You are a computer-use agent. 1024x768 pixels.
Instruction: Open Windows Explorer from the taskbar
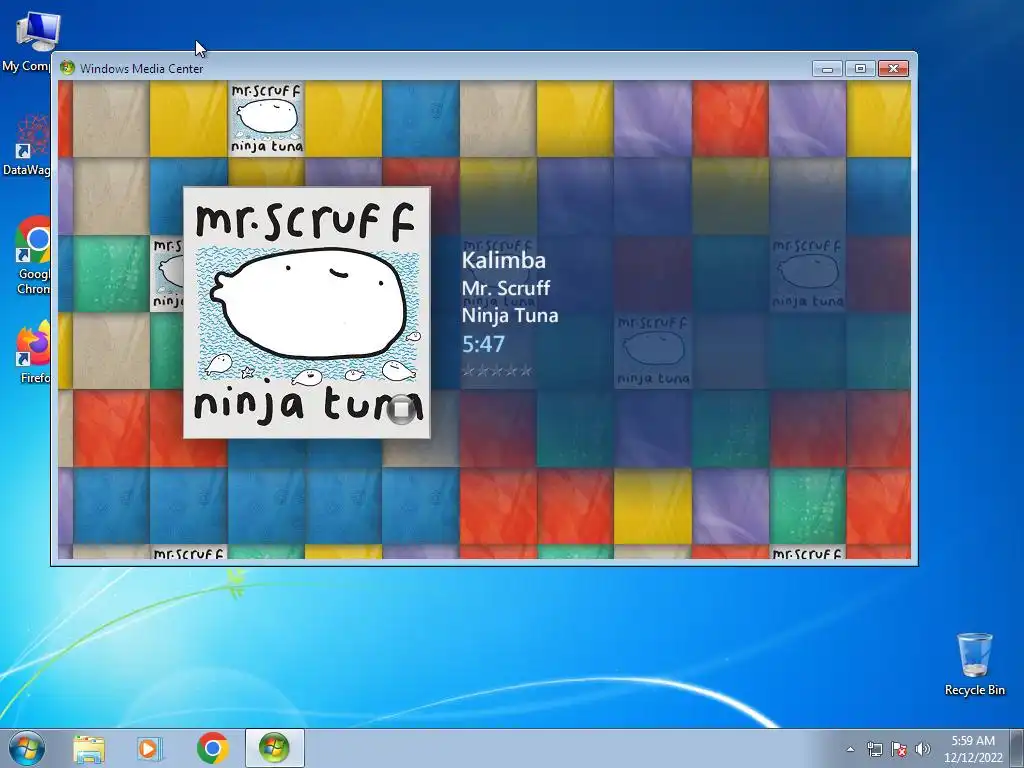point(89,748)
